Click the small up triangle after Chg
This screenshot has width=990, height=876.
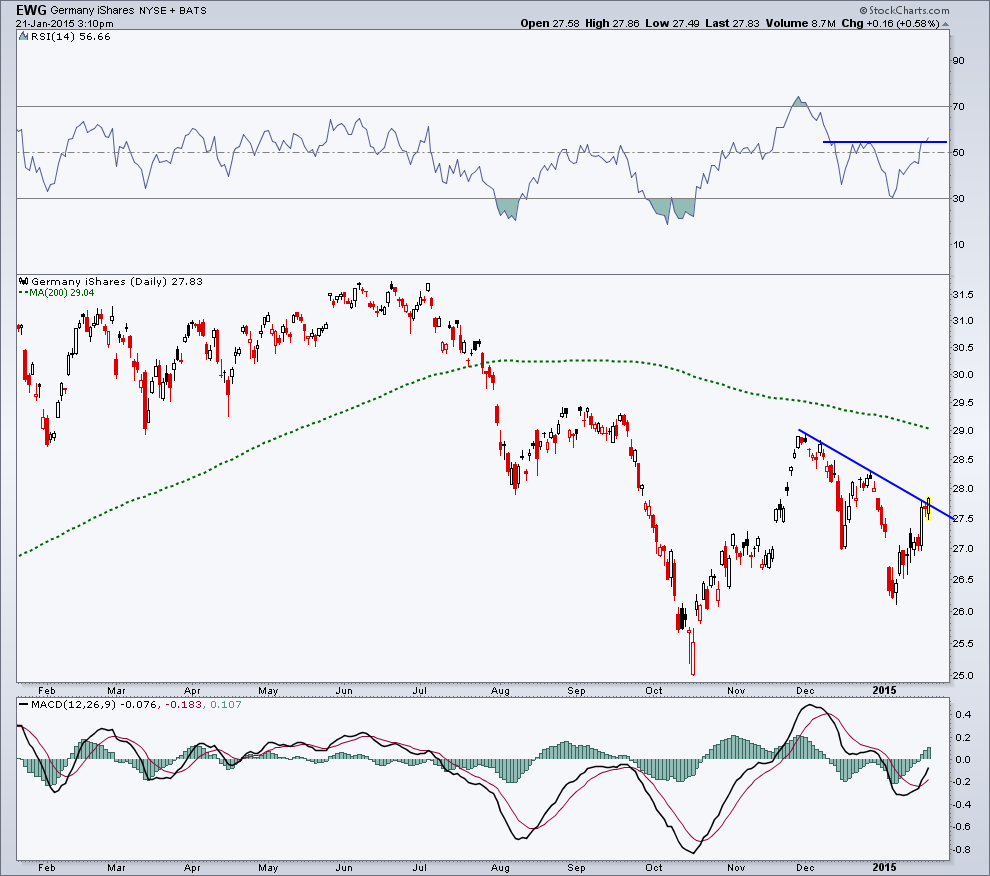[x=945, y=25]
